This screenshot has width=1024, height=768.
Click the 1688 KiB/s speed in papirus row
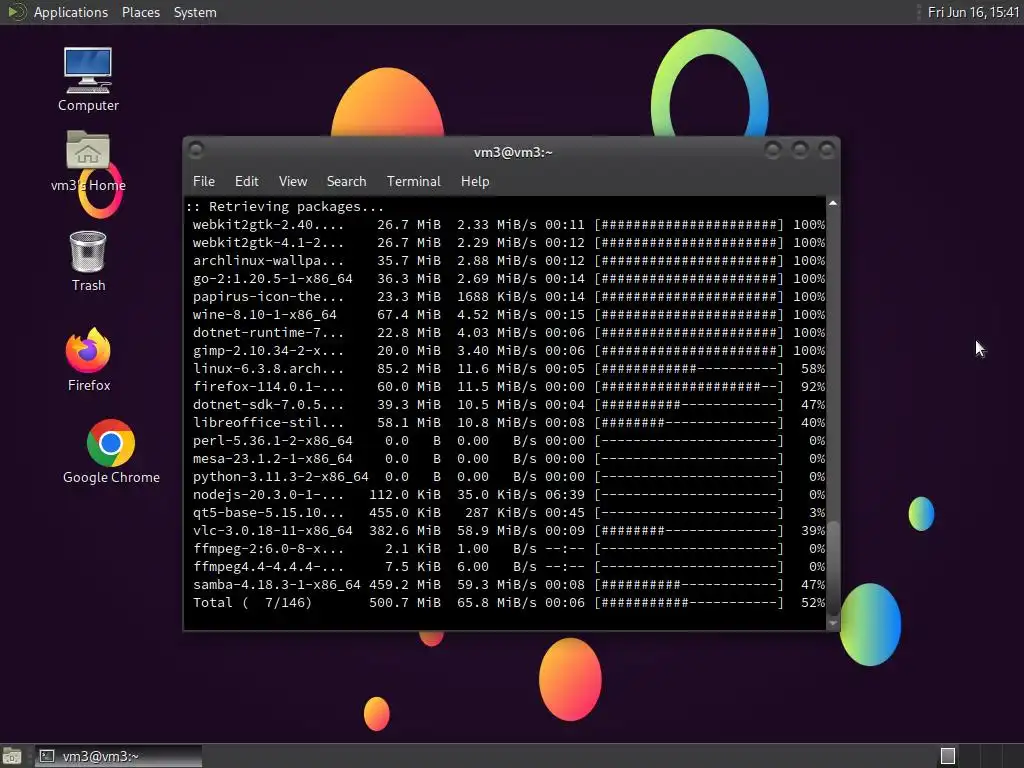point(497,296)
